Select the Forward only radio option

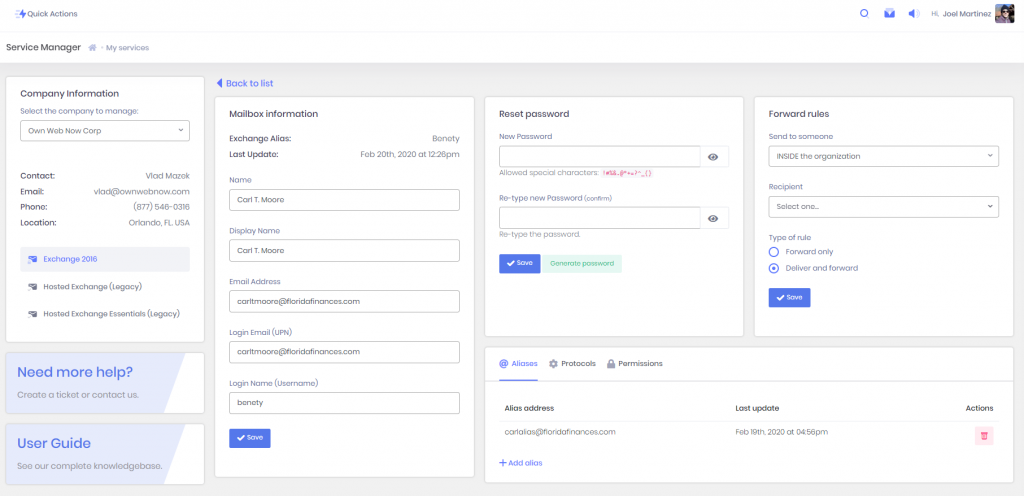[x=774, y=252]
